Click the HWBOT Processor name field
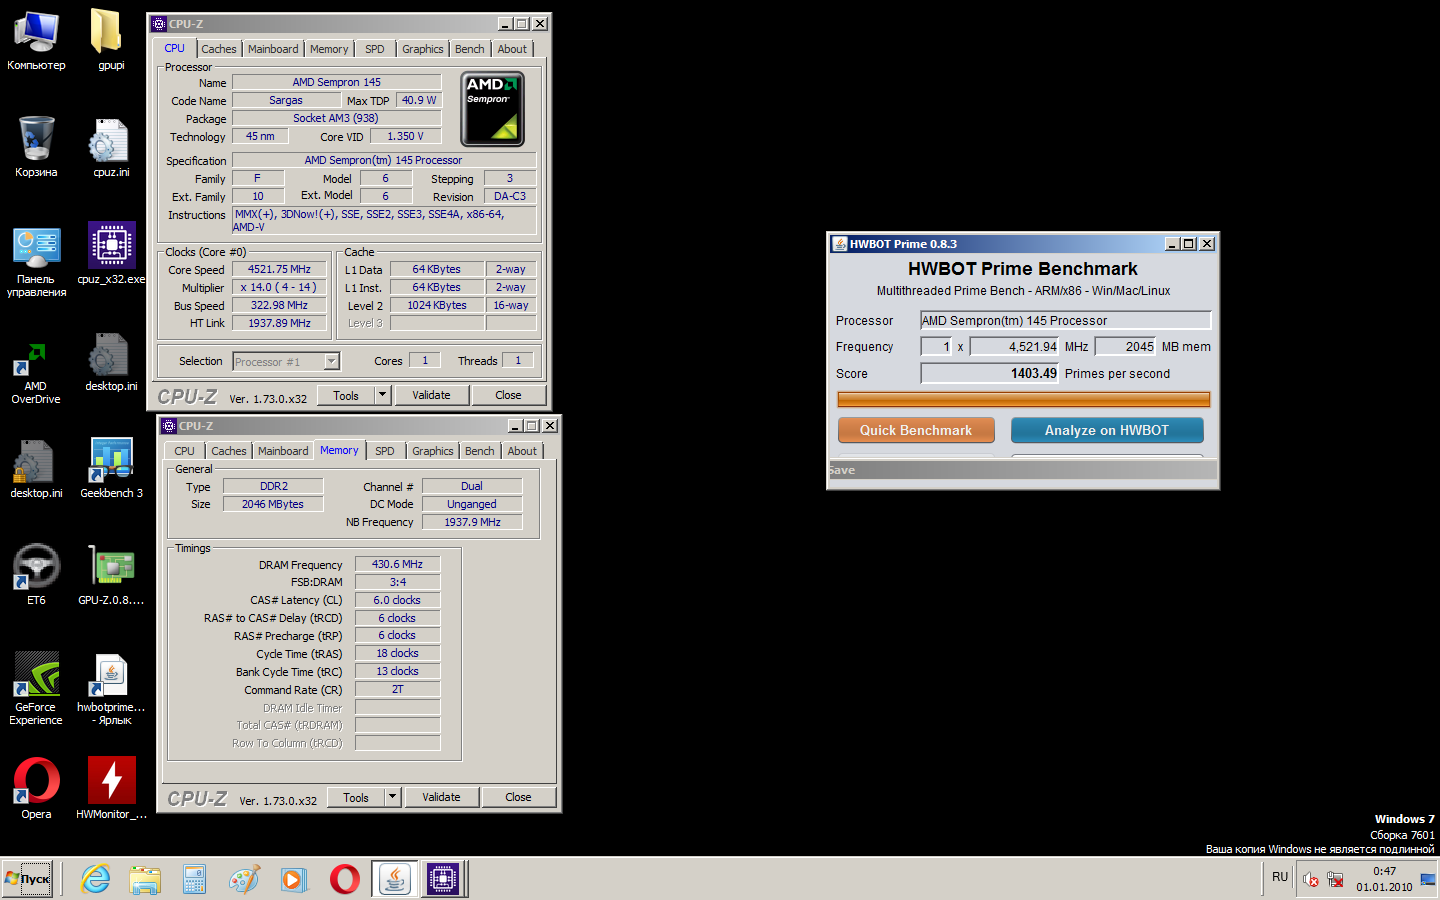The height and width of the screenshot is (900, 1440). click(x=1065, y=320)
